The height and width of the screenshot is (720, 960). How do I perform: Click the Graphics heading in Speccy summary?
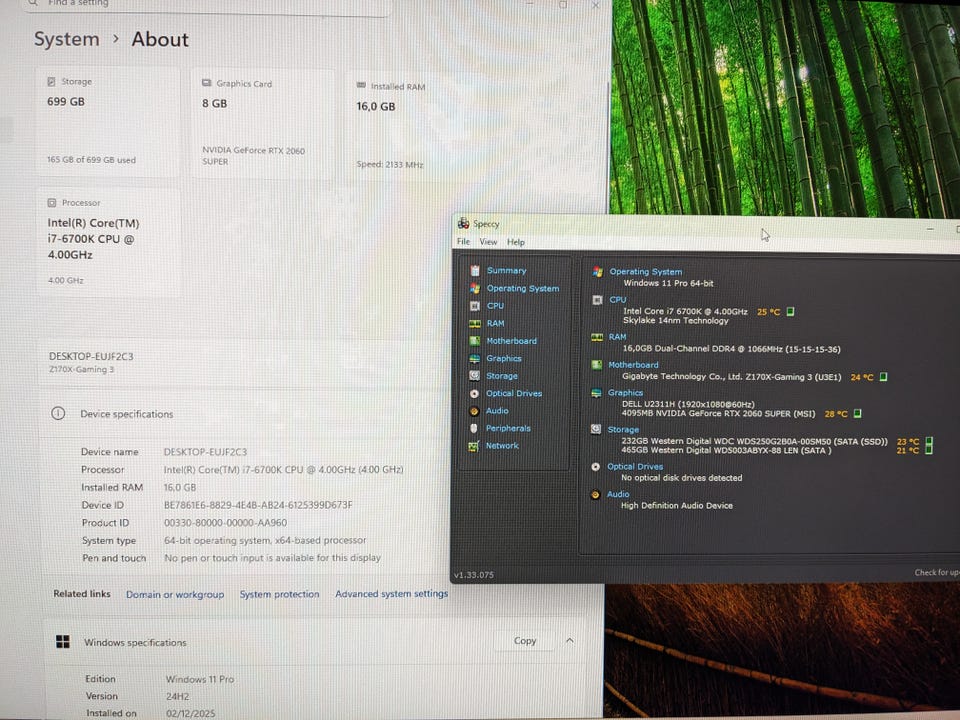pyautogui.click(x=625, y=392)
